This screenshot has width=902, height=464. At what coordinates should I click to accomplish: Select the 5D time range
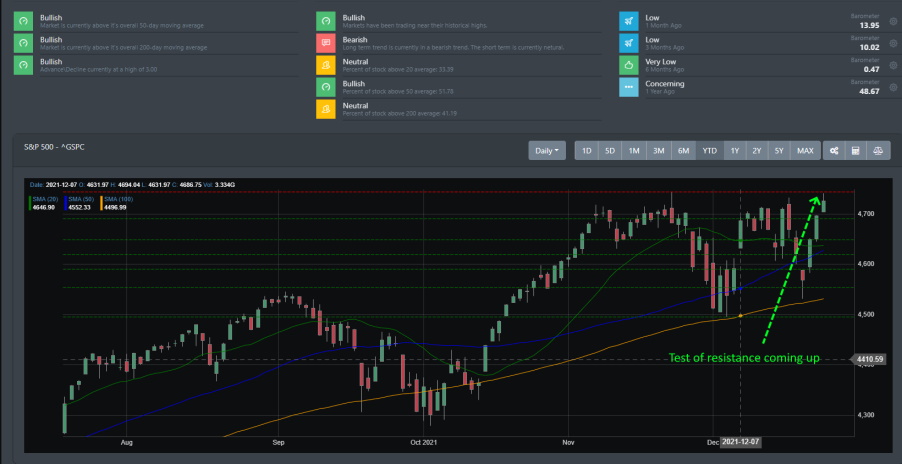coord(610,151)
